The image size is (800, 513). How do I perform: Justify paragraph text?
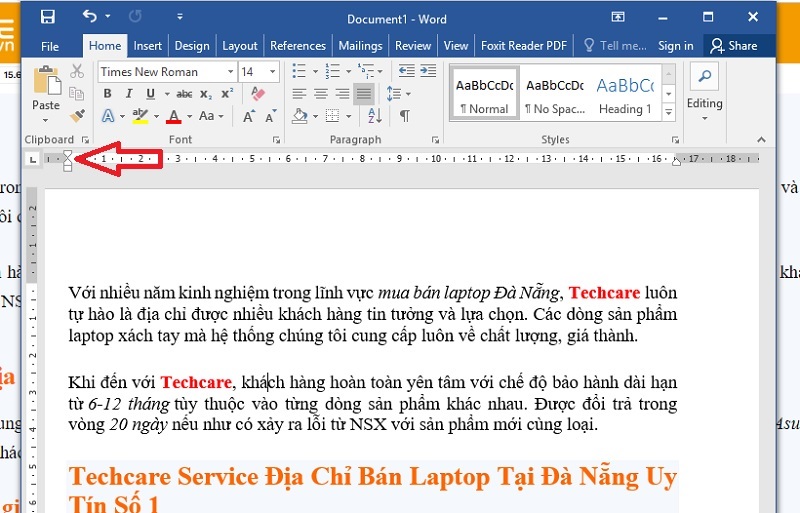[x=364, y=94]
